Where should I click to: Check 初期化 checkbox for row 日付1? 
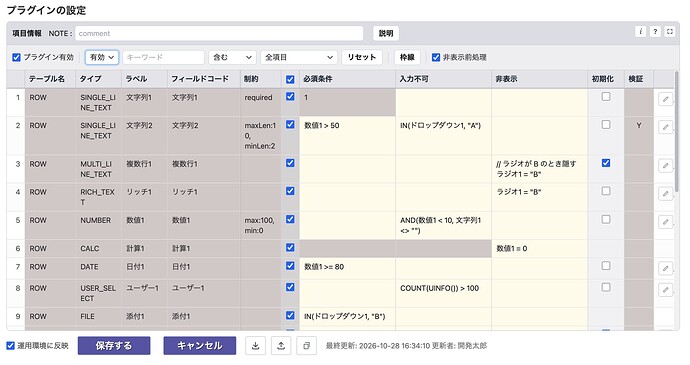pyautogui.click(x=606, y=265)
